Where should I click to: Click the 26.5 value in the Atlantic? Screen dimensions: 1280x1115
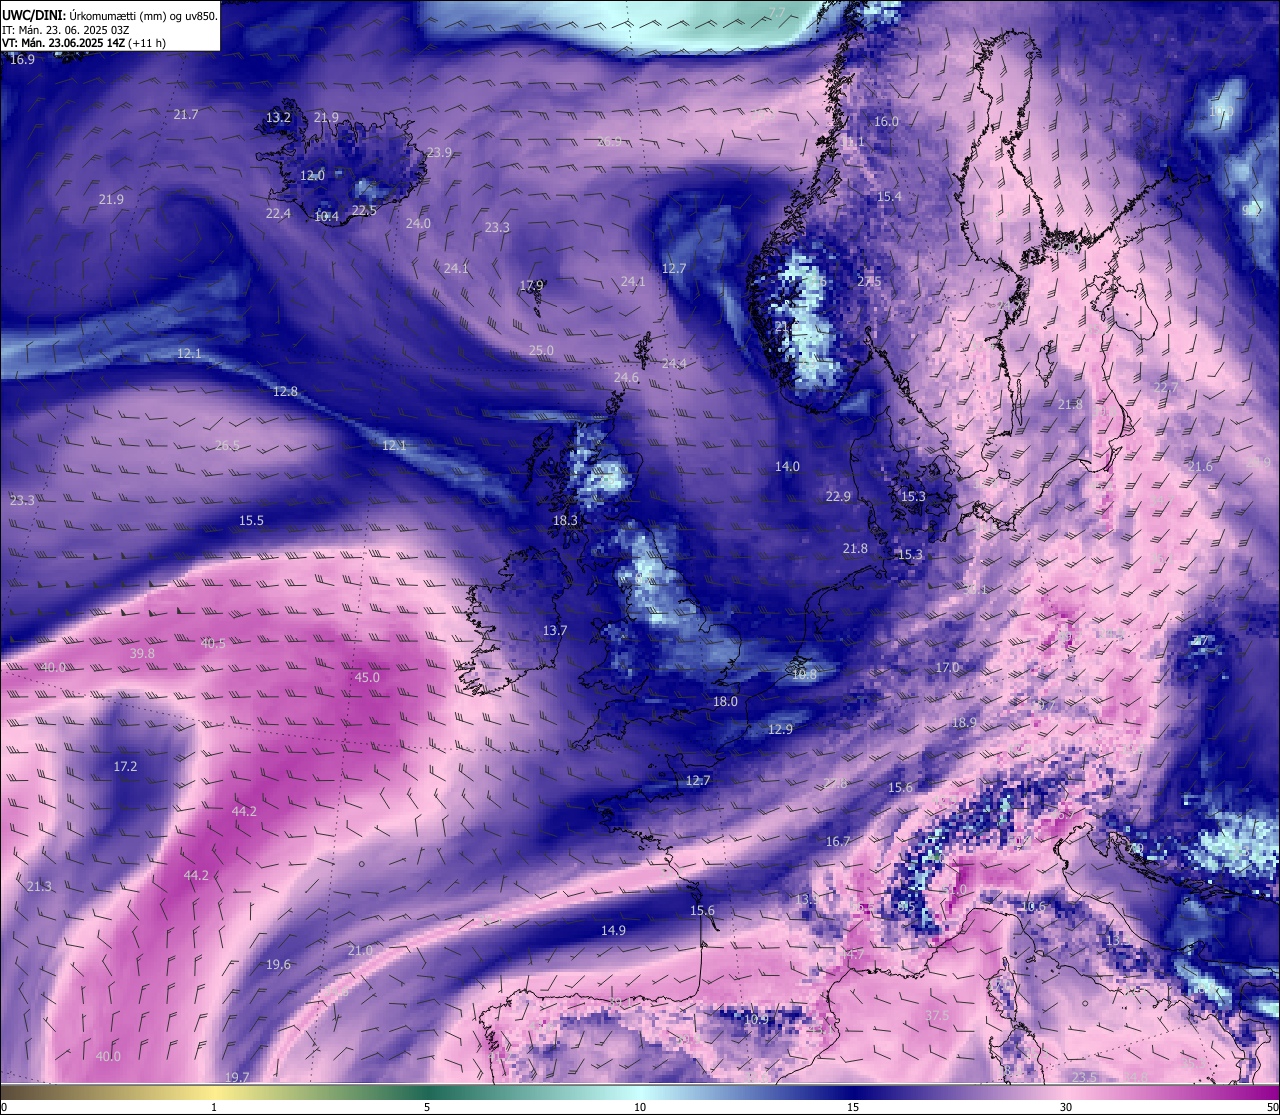pyautogui.click(x=227, y=446)
